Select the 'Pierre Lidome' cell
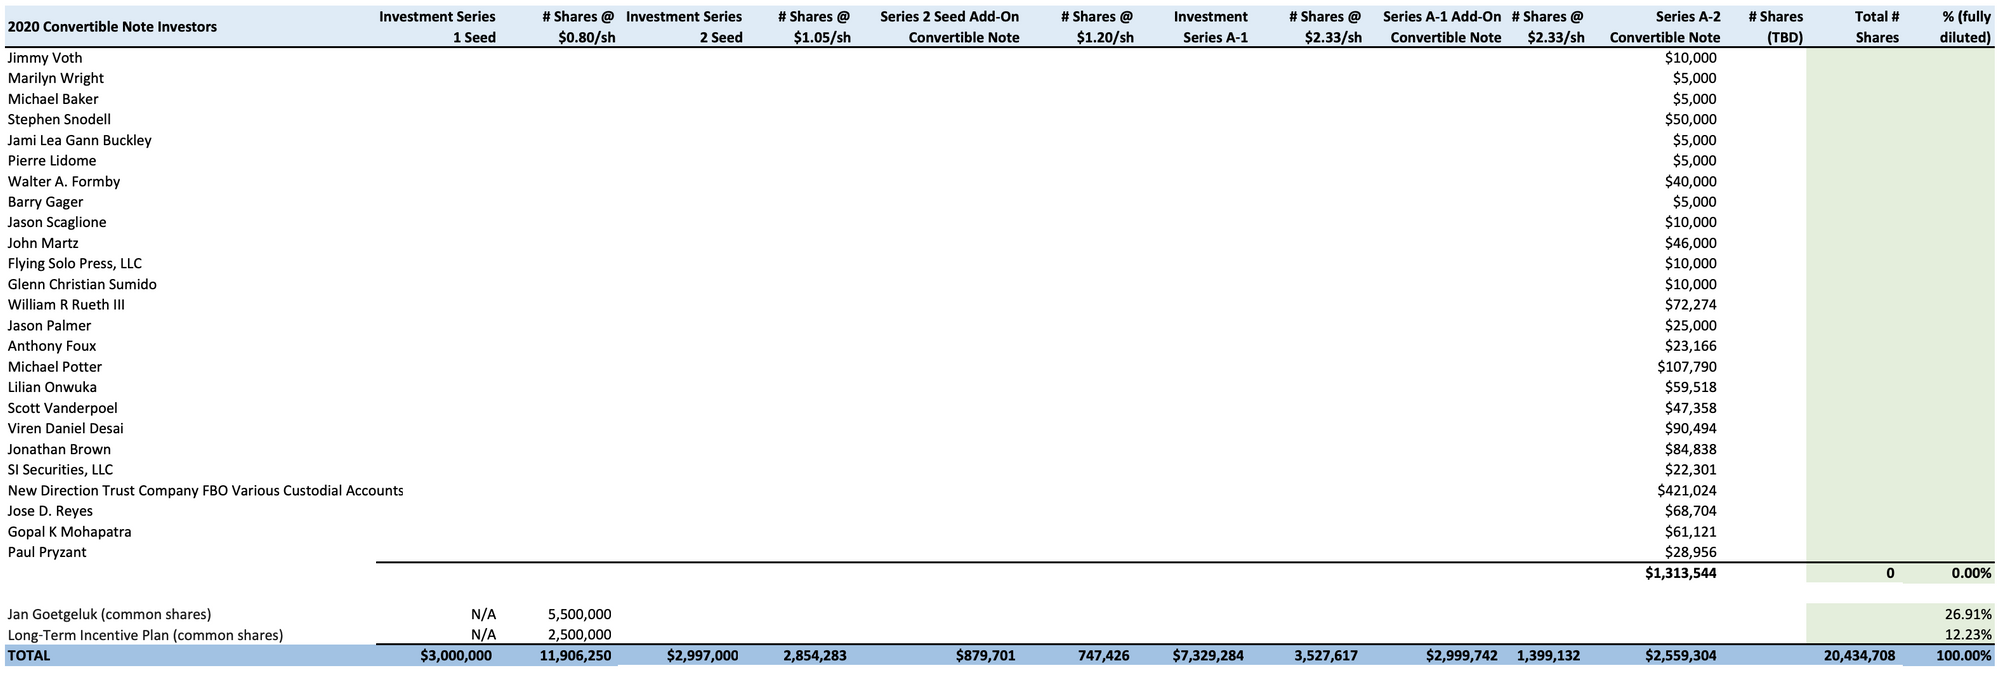The height and width of the screenshot is (675, 2000). [52, 161]
